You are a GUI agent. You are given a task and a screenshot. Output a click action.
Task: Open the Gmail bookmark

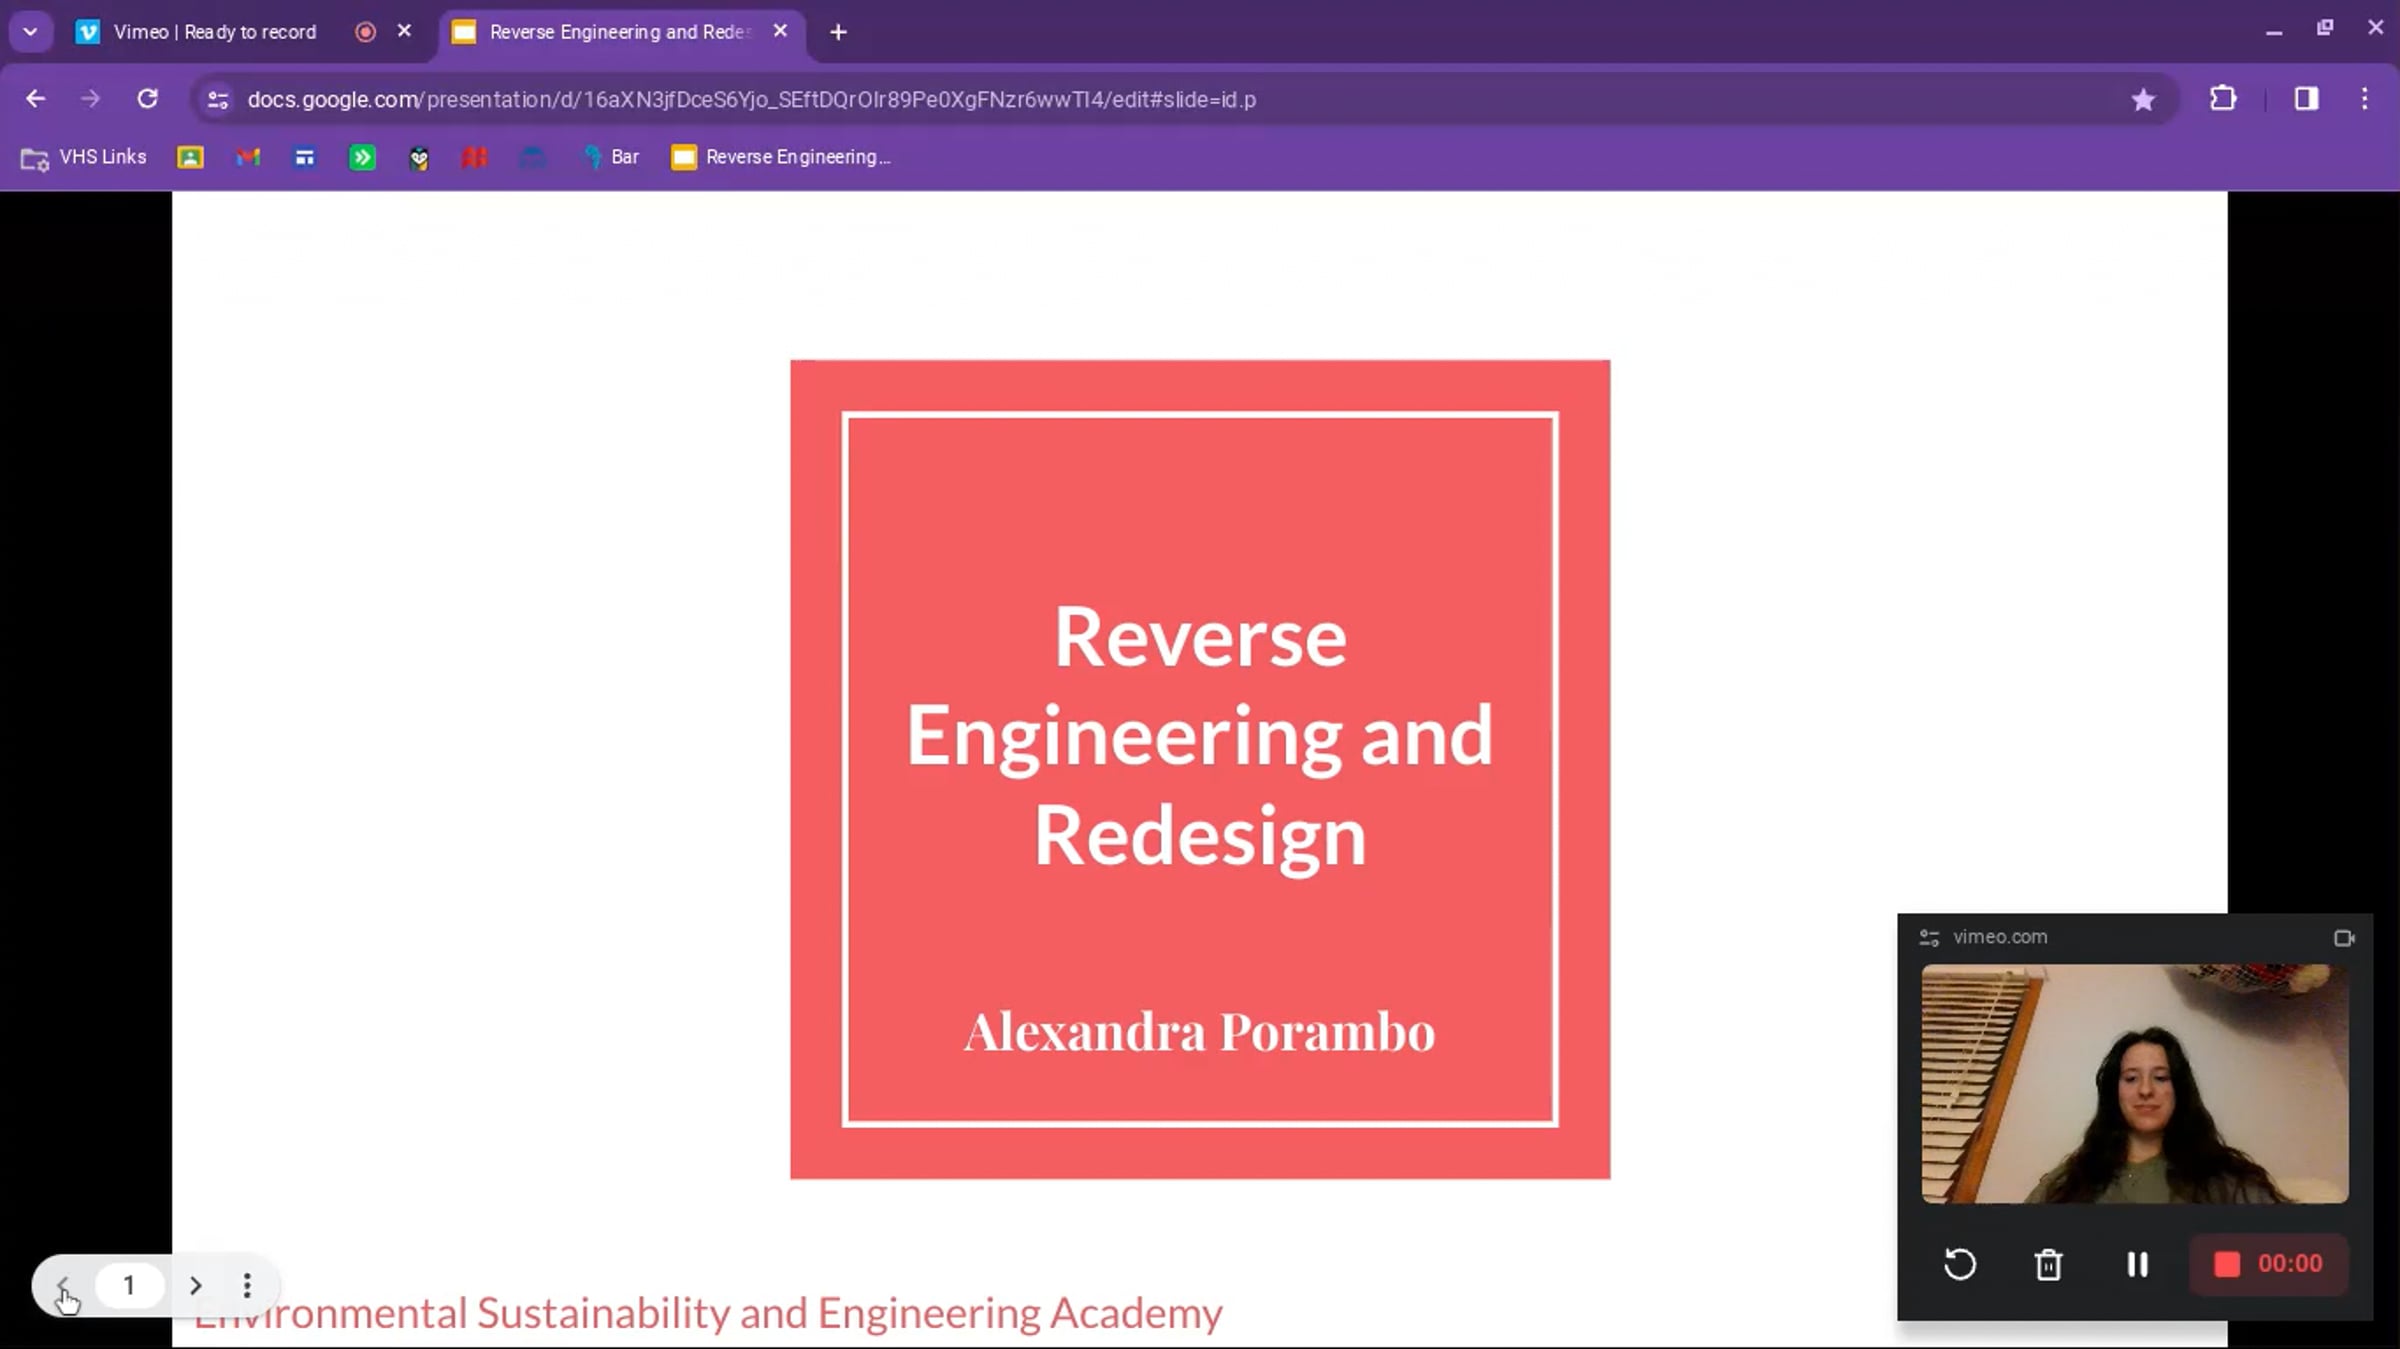pos(248,157)
